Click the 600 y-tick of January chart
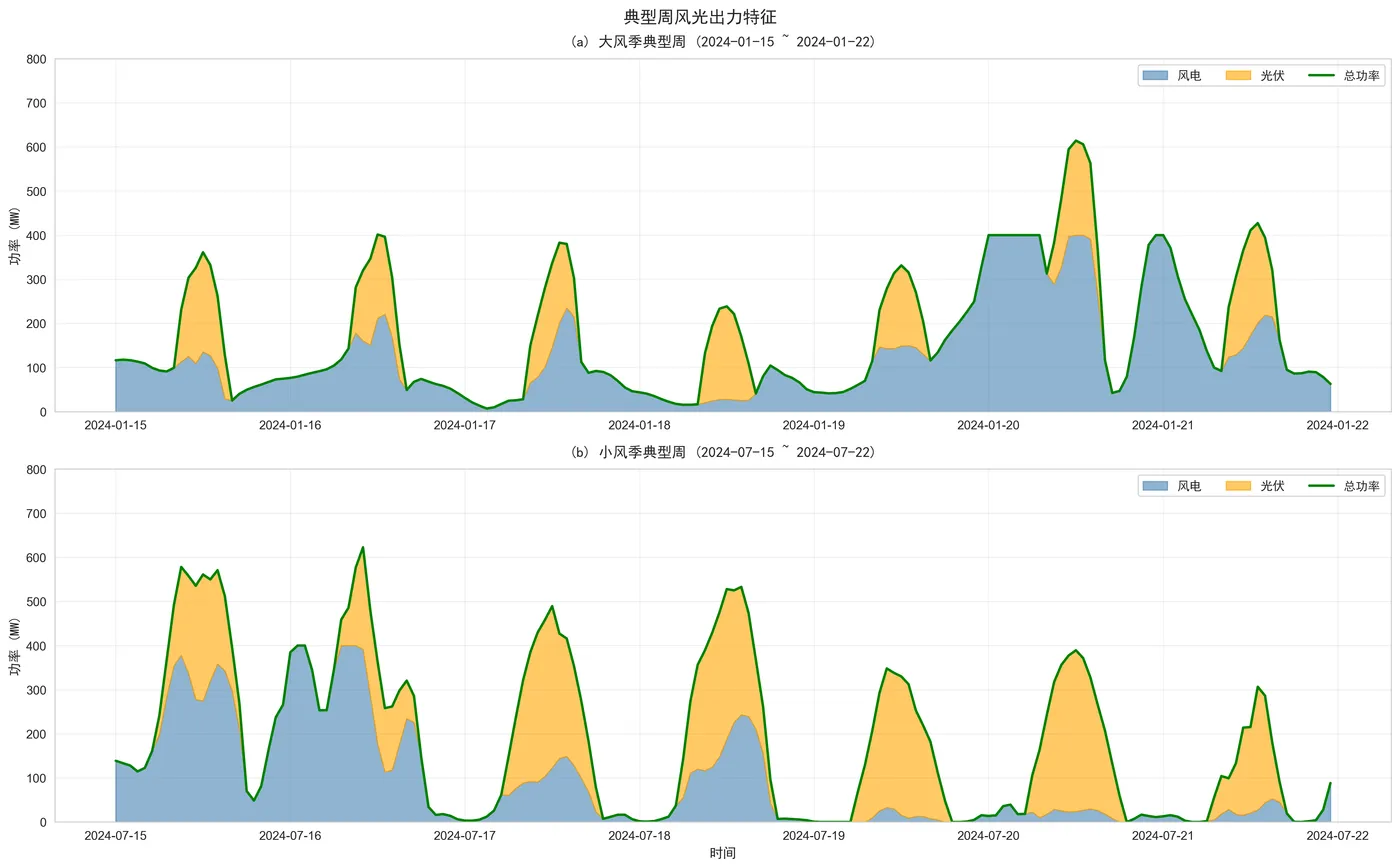 (x=35, y=148)
